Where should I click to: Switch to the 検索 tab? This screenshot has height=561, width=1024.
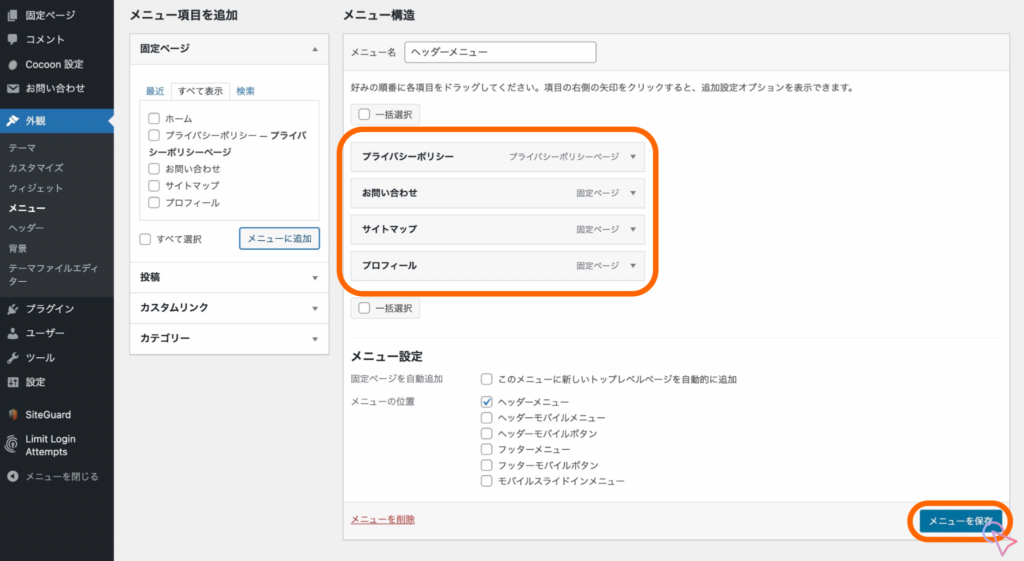click(x=245, y=91)
